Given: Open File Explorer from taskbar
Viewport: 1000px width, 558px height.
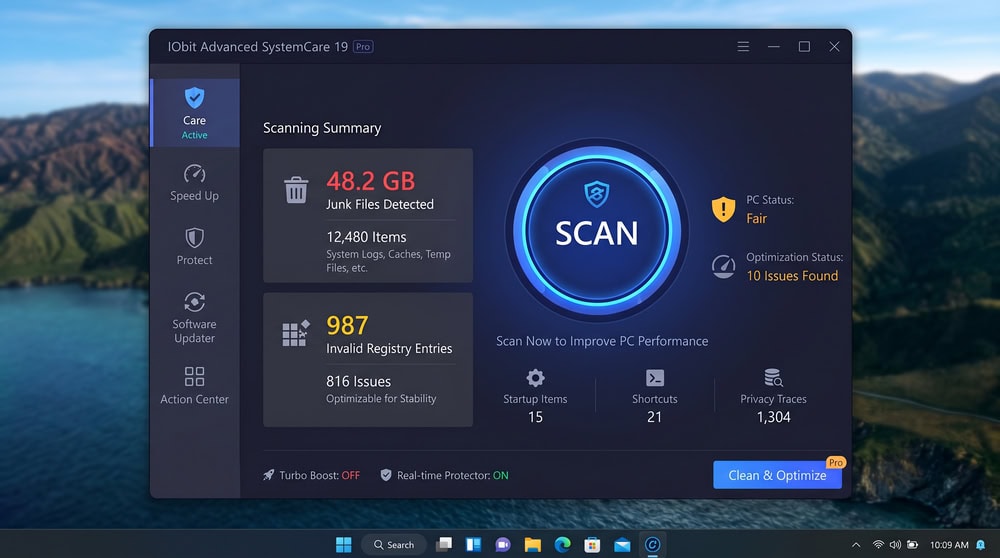Looking at the screenshot, I should [x=533, y=545].
